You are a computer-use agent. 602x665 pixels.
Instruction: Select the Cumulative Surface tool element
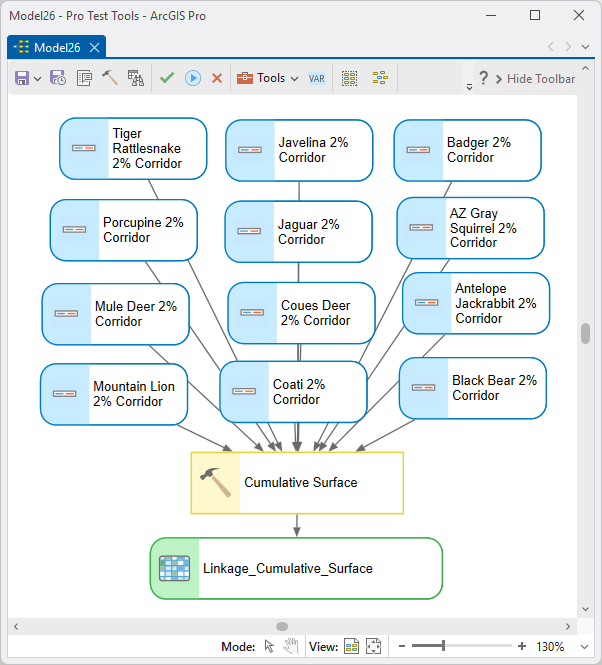pos(297,483)
